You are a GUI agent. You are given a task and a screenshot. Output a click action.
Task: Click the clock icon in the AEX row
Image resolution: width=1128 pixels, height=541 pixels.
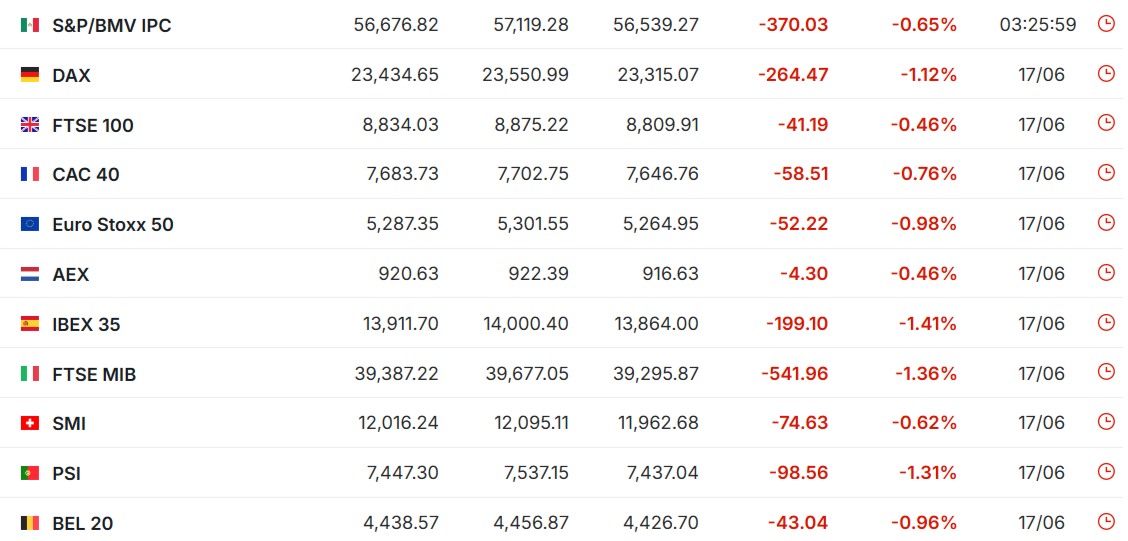pyautogui.click(x=1106, y=273)
